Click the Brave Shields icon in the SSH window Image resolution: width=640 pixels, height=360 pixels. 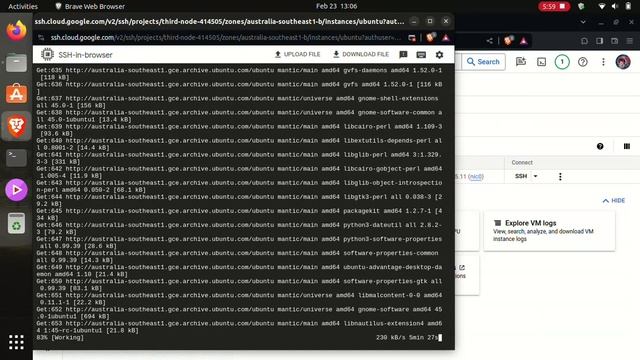tap(430, 38)
